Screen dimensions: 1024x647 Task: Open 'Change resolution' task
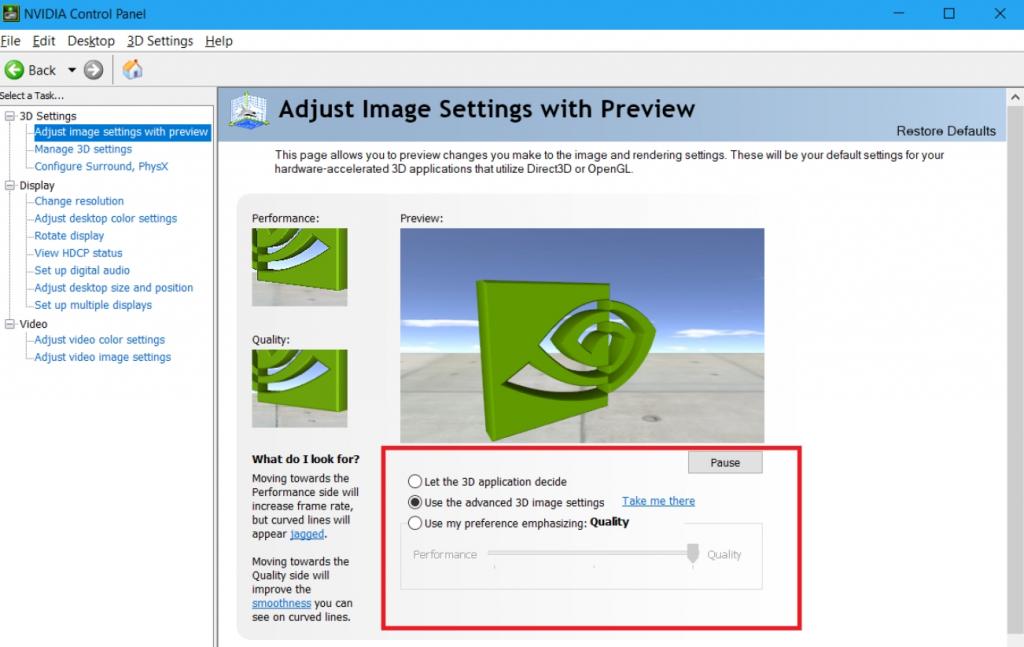[x=79, y=201]
